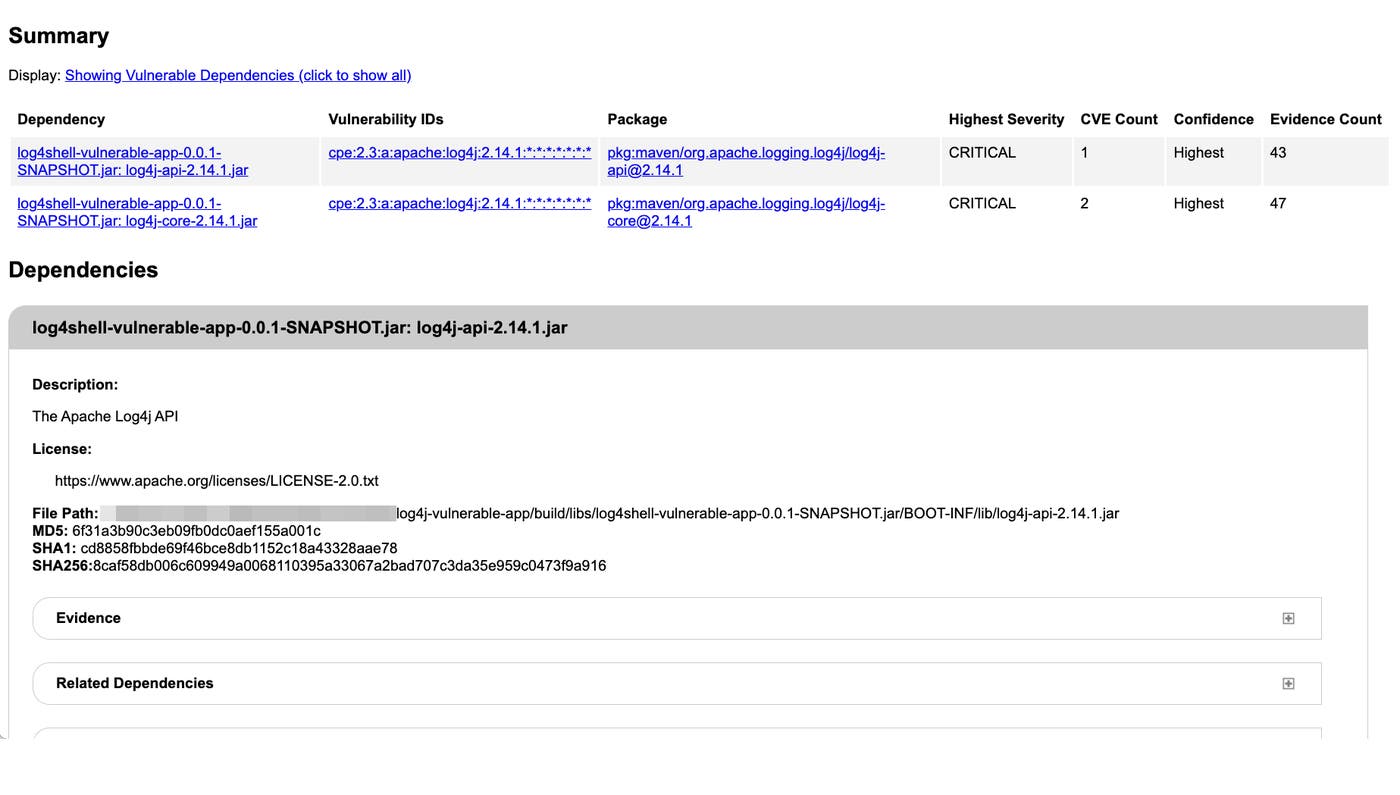This screenshot has height=795, width=1400.
Task: Open the CPE link in the log4j-core row
Action: coord(461,203)
